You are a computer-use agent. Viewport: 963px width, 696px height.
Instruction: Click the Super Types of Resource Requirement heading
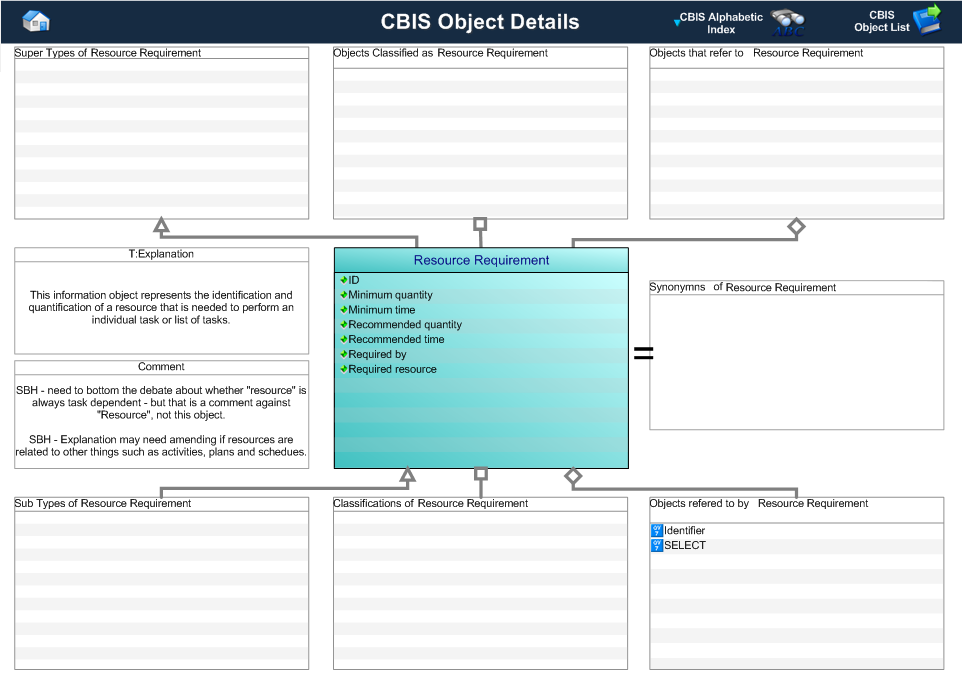click(x=107, y=53)
